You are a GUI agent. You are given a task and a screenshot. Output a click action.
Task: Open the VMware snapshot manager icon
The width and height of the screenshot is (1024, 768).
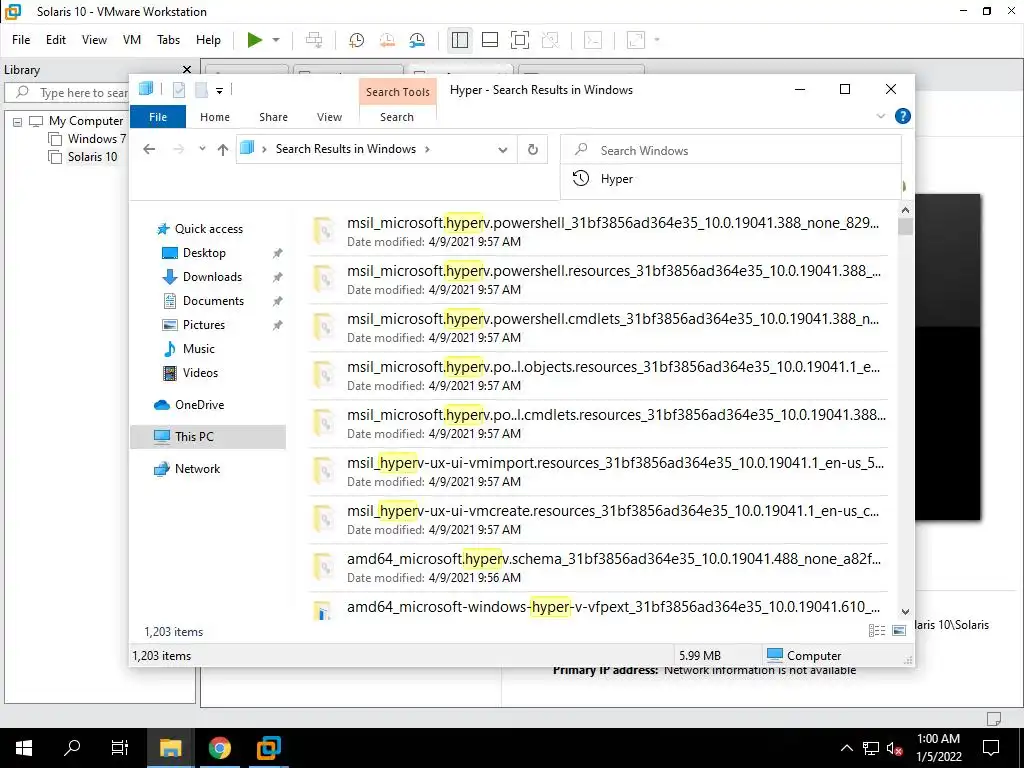417,40
